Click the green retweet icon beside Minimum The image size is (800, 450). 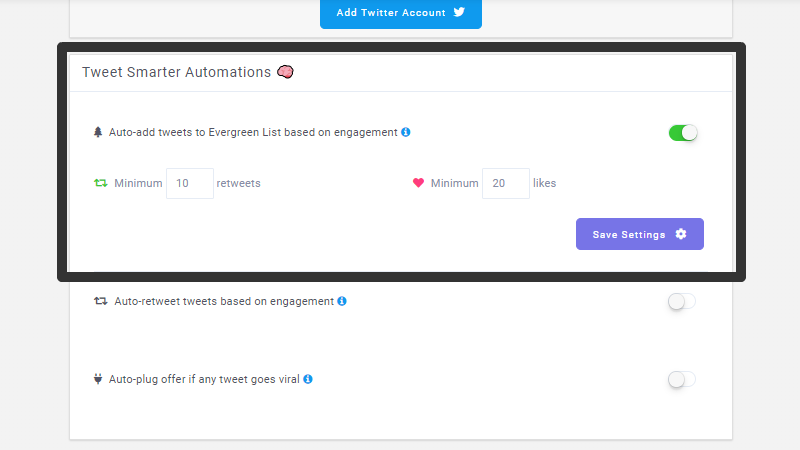(101, 183)
